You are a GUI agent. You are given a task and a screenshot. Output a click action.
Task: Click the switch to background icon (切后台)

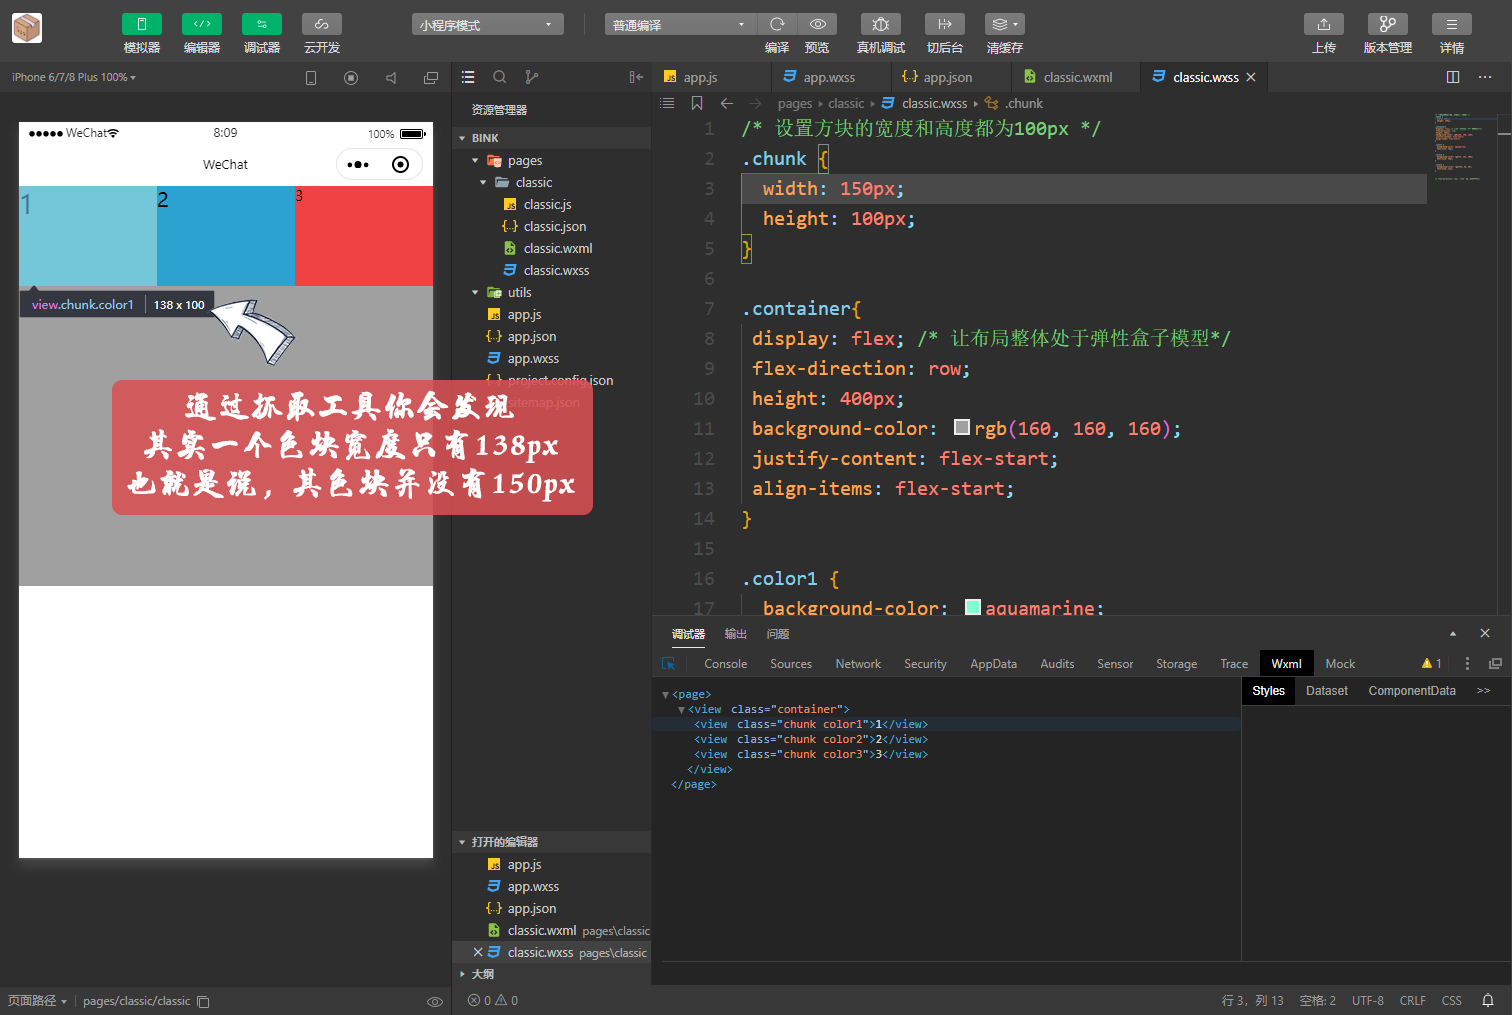click(x=945, y=24)
